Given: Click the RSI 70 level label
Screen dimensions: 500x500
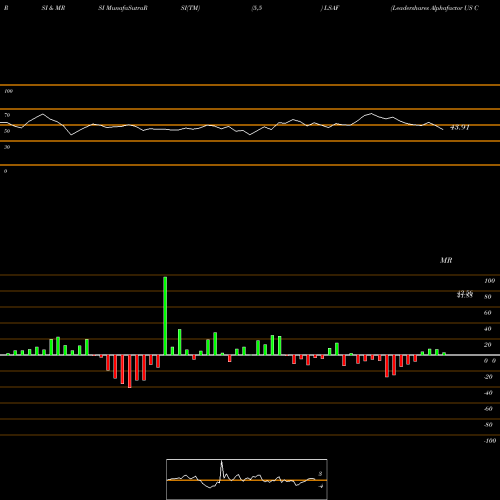Looking at the screenshot, I should pyautogui.click(x=7, y=115).
